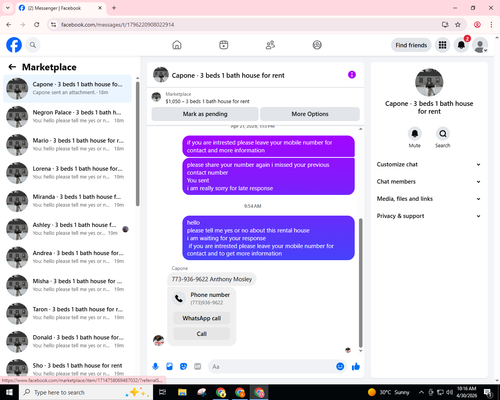Expand Media, files and links section
500x400 pixels.
[x=429, y=199]
